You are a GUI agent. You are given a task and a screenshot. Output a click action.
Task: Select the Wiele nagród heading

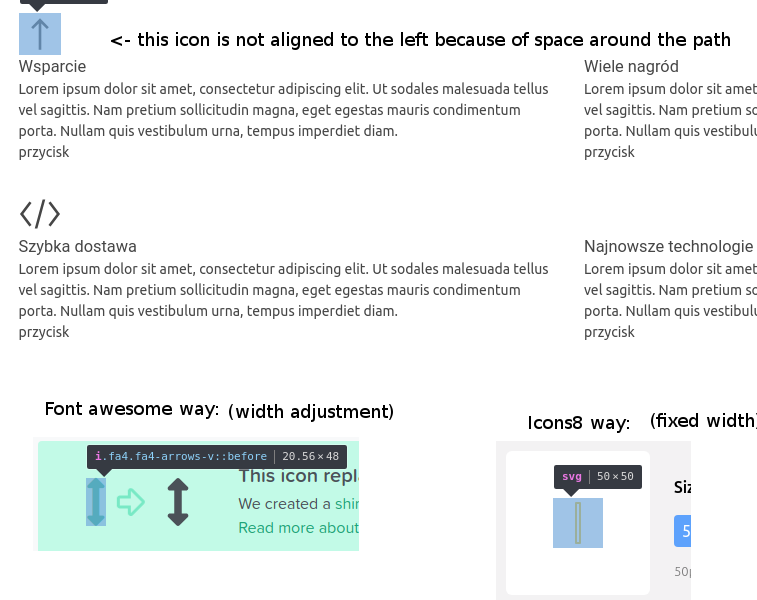tap(631, 66)
